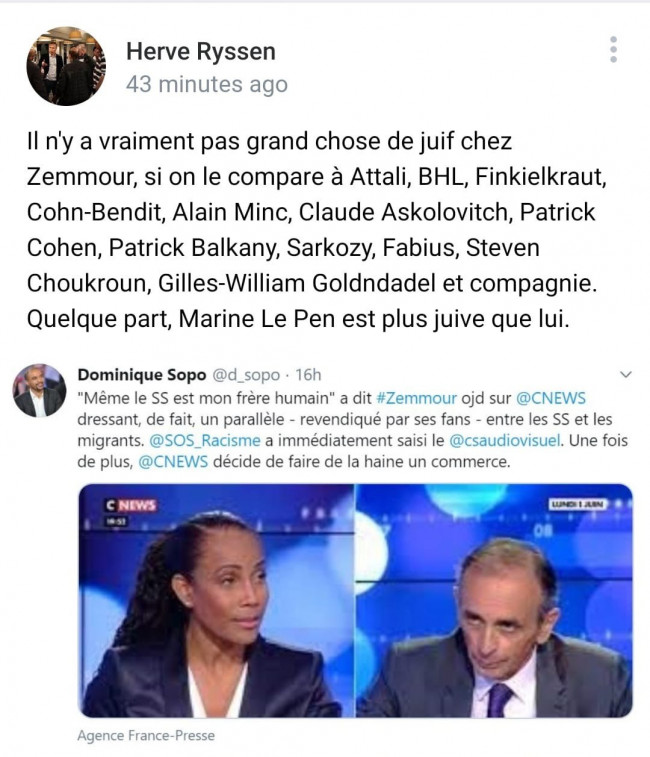Open Herve Ryssen's profile picture
Image resolution: width=650 pixels, height=757 pixels.
coord(66,66)
